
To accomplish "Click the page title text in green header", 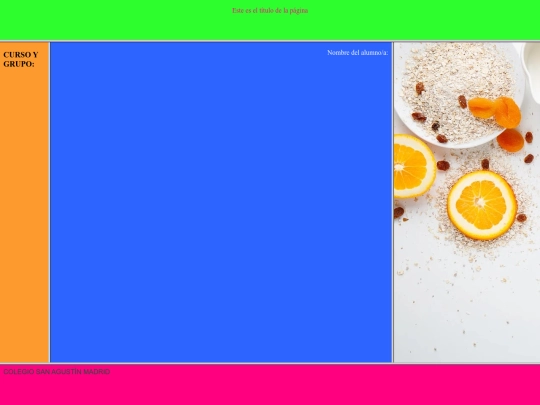I will coord(270,11).
